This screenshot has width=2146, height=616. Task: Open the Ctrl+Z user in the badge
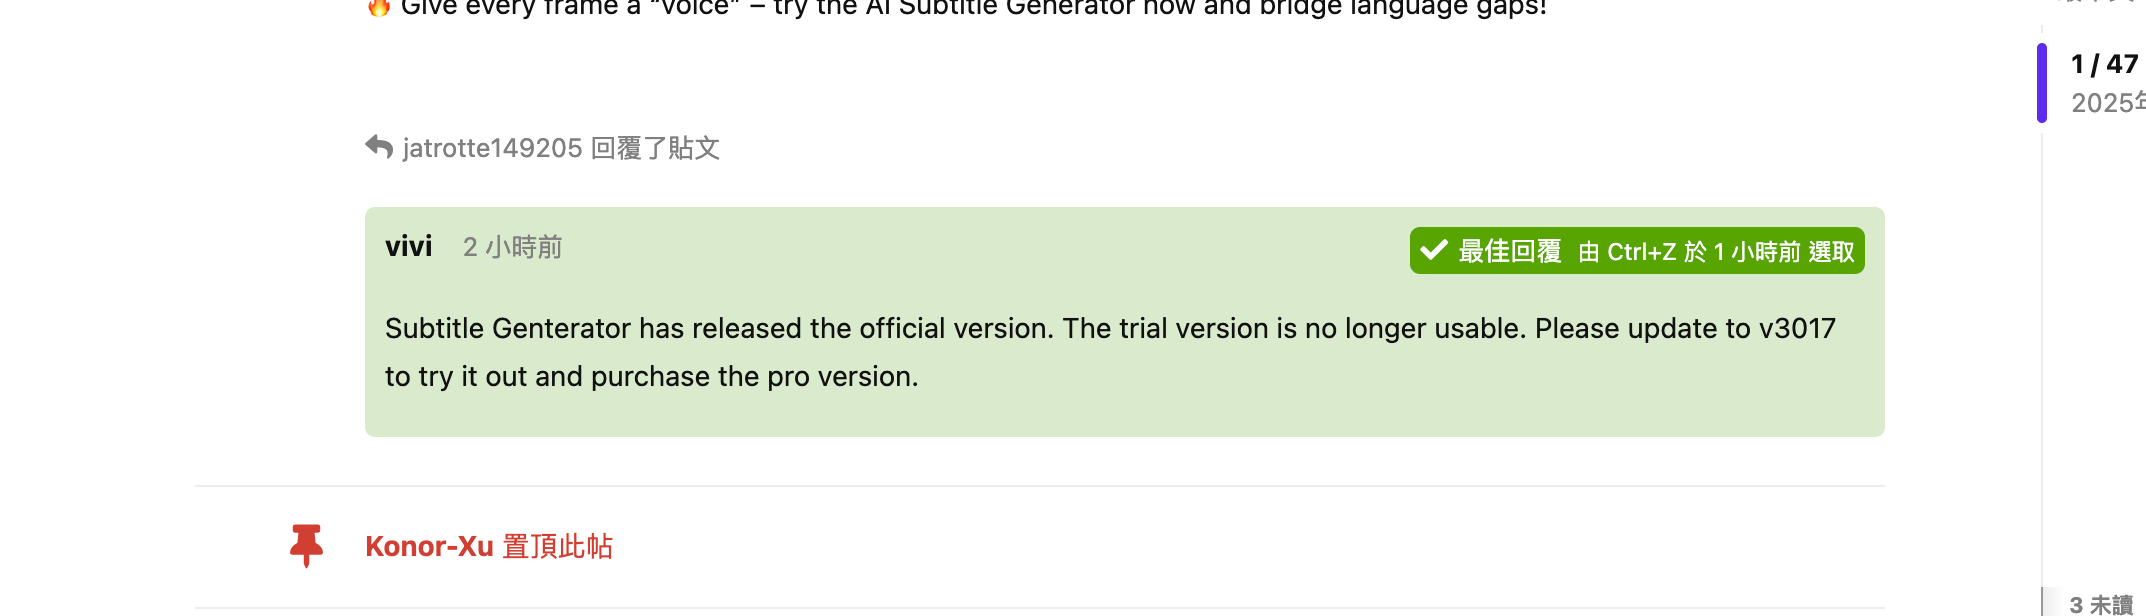(1641, 252)
